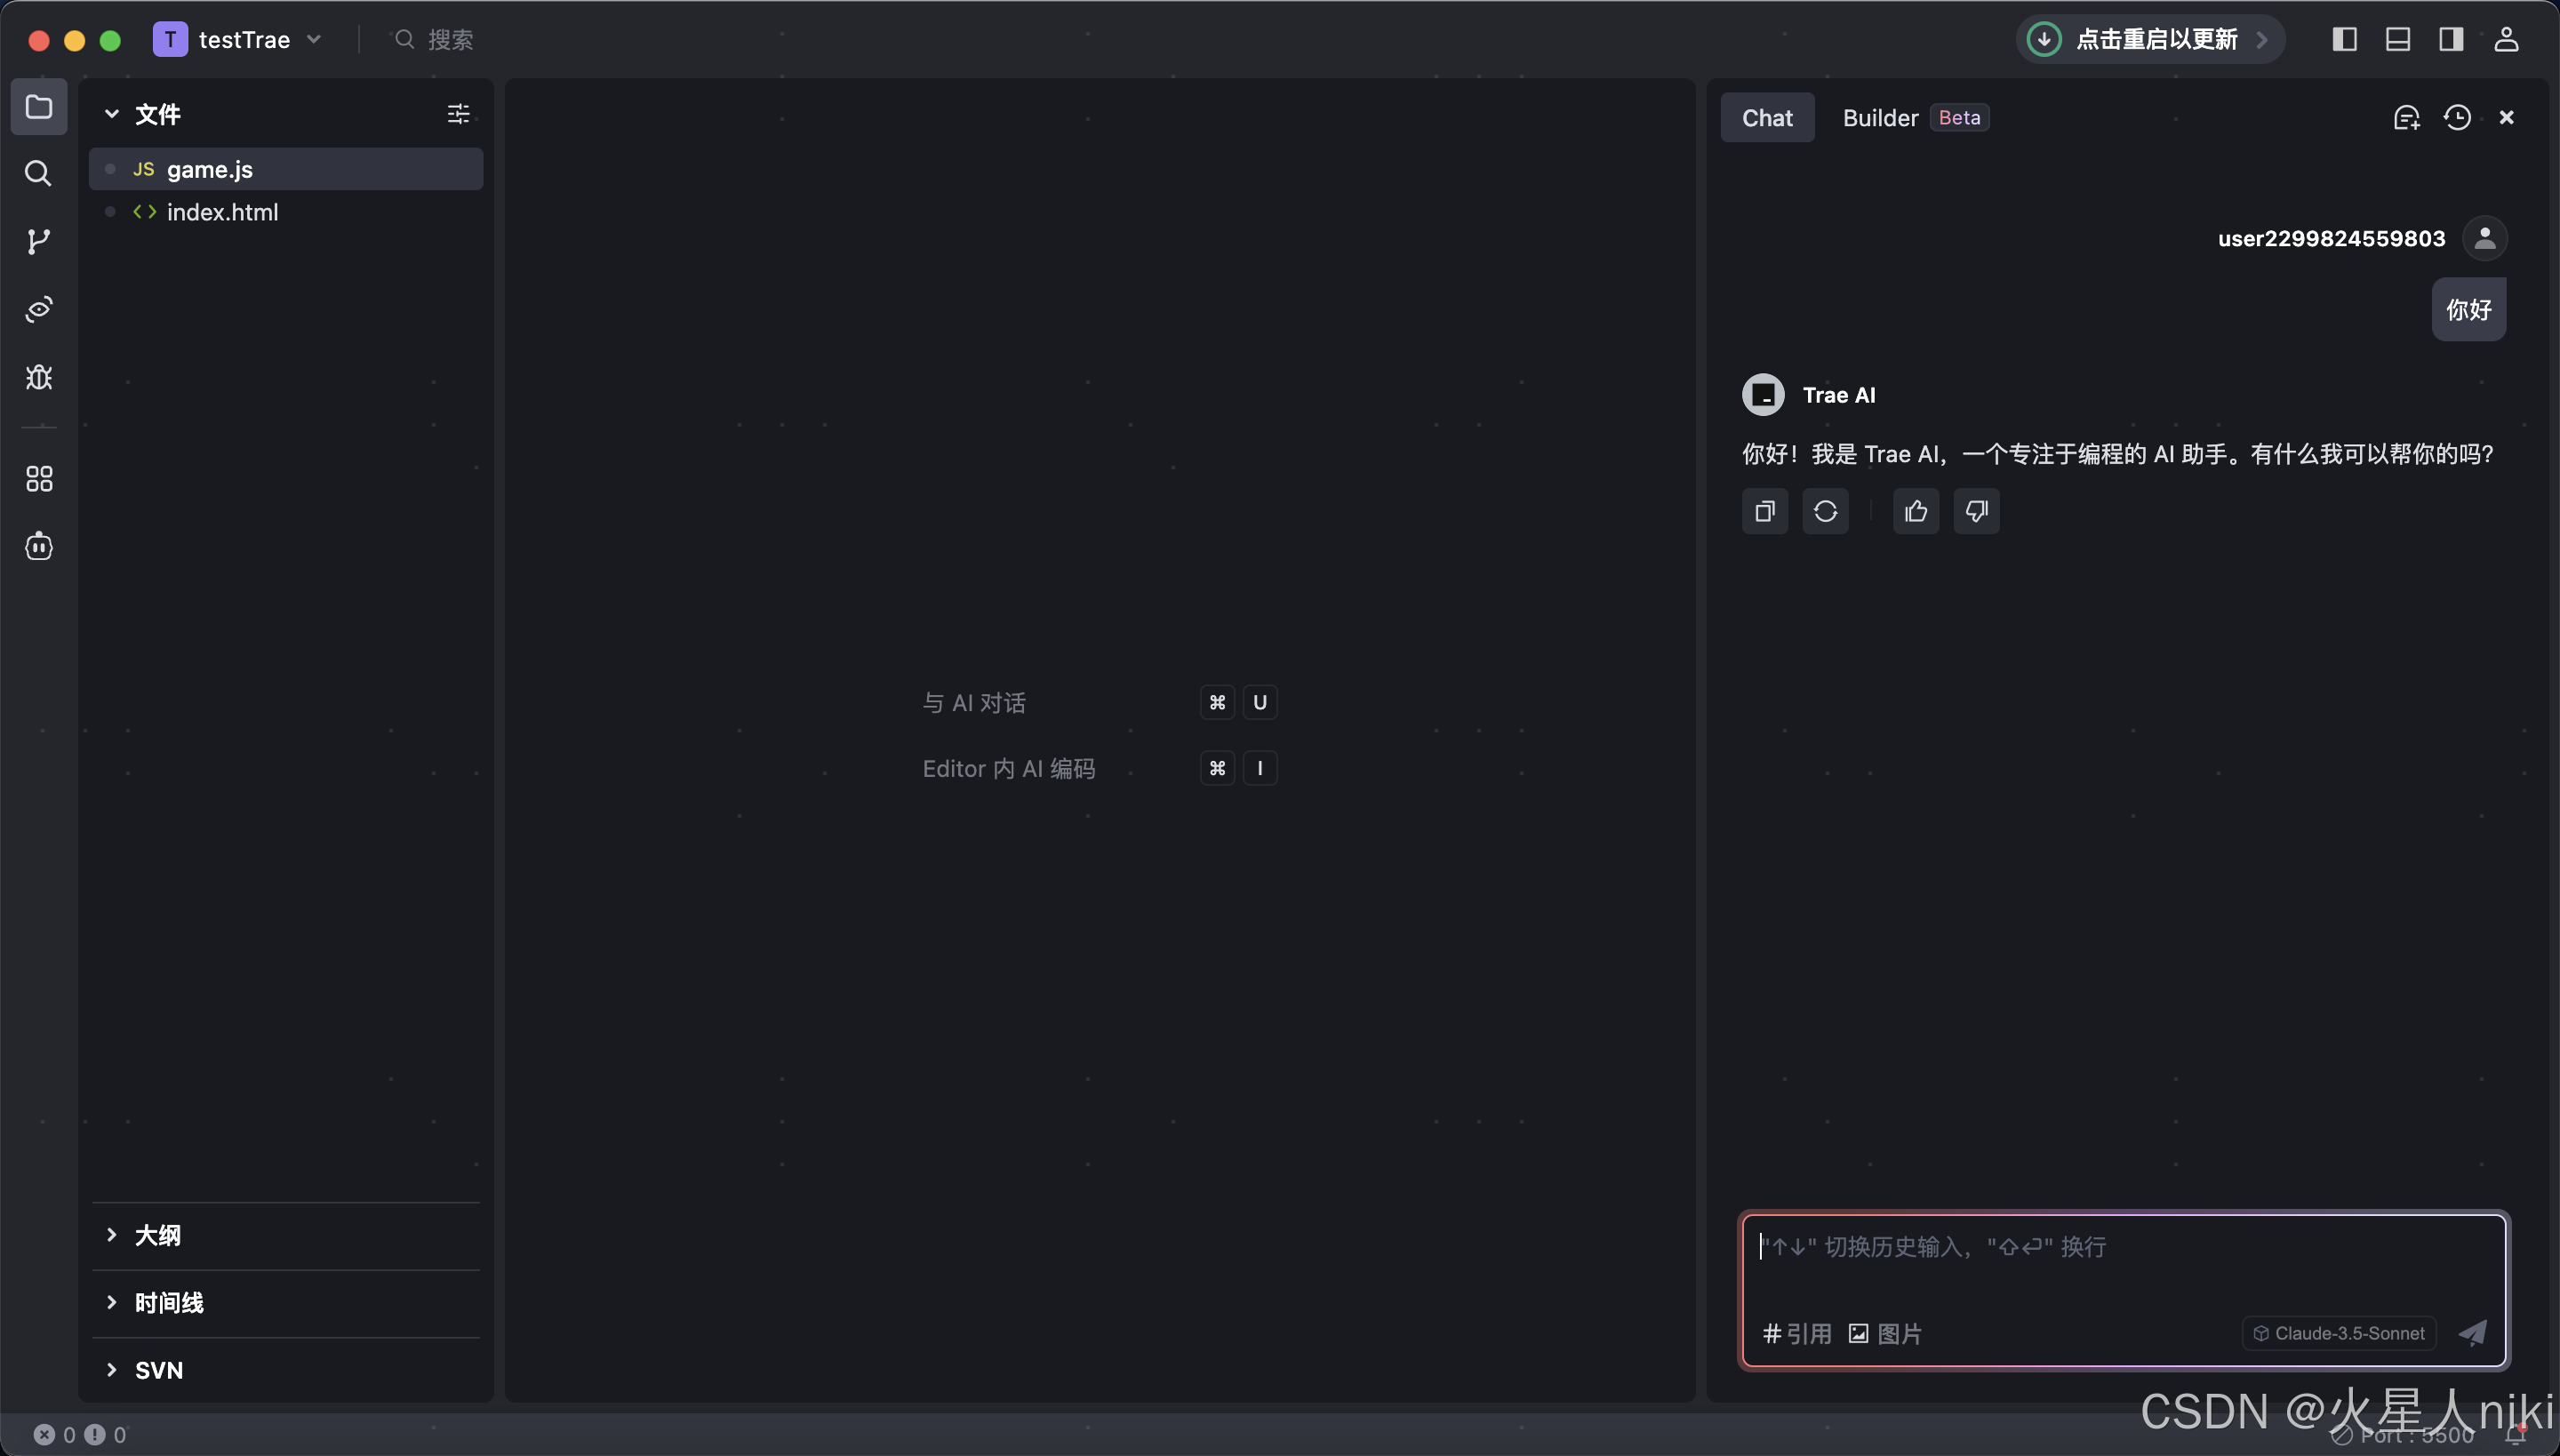Expand the SVN section
This screenshot has width=2560, height=1456.
coord(159,1369)
